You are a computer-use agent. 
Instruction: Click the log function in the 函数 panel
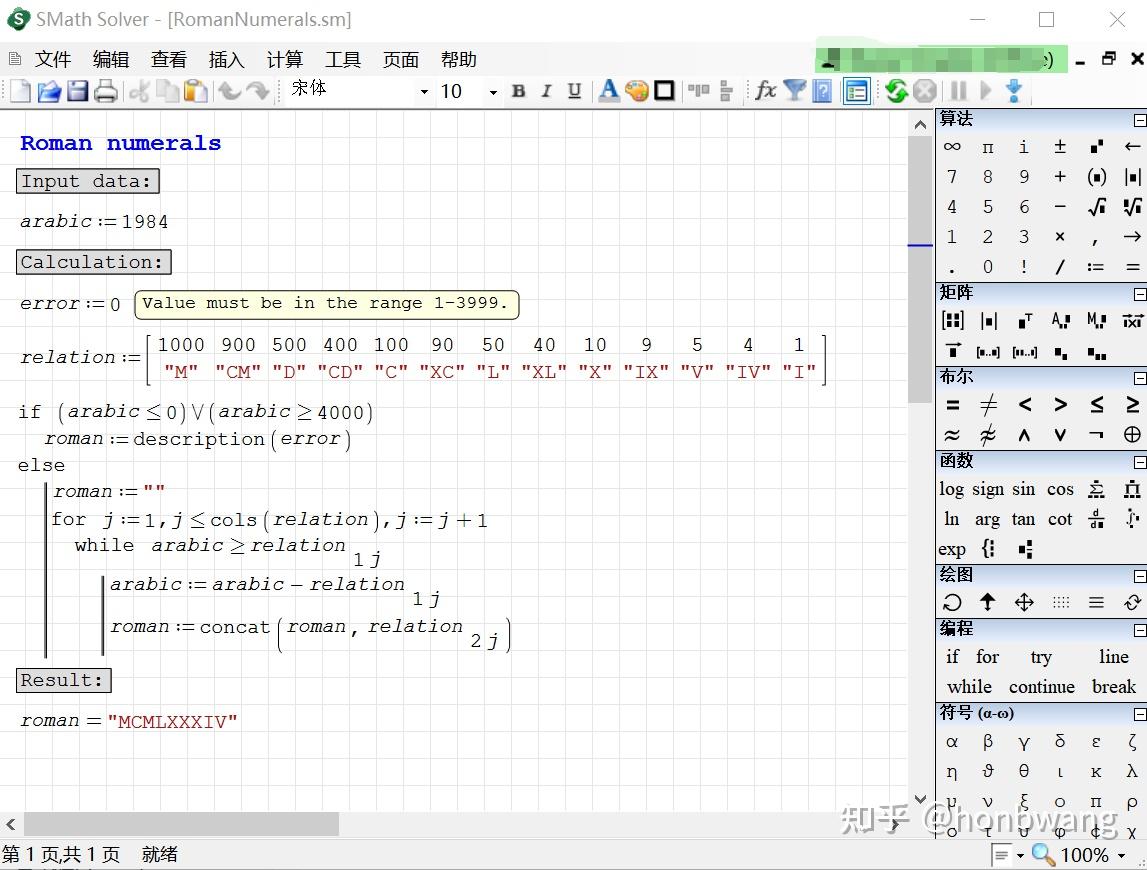pos(950,489)
